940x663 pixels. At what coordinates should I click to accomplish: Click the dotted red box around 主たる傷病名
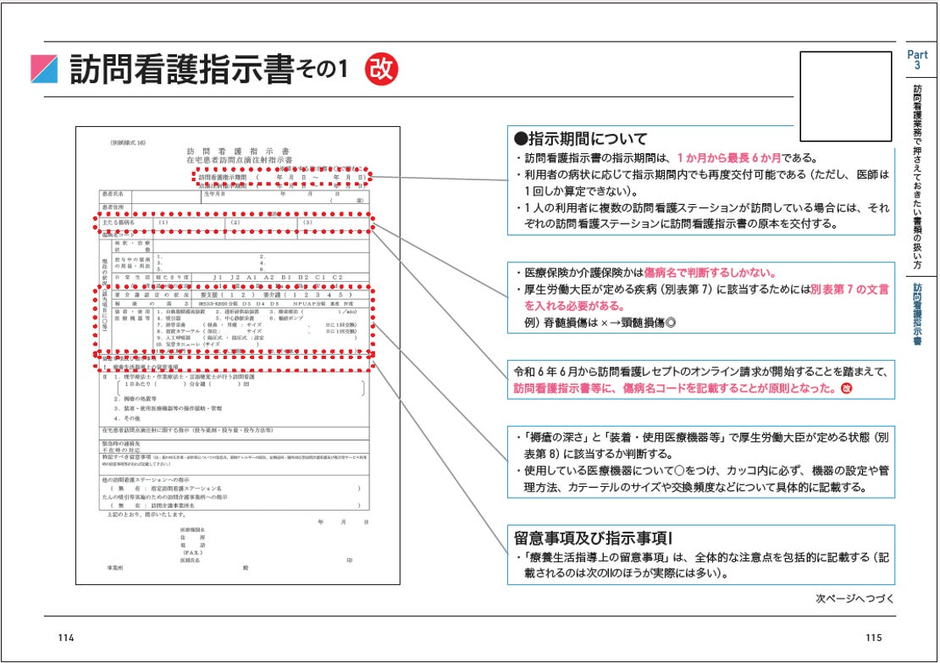[x=234, y=222]
